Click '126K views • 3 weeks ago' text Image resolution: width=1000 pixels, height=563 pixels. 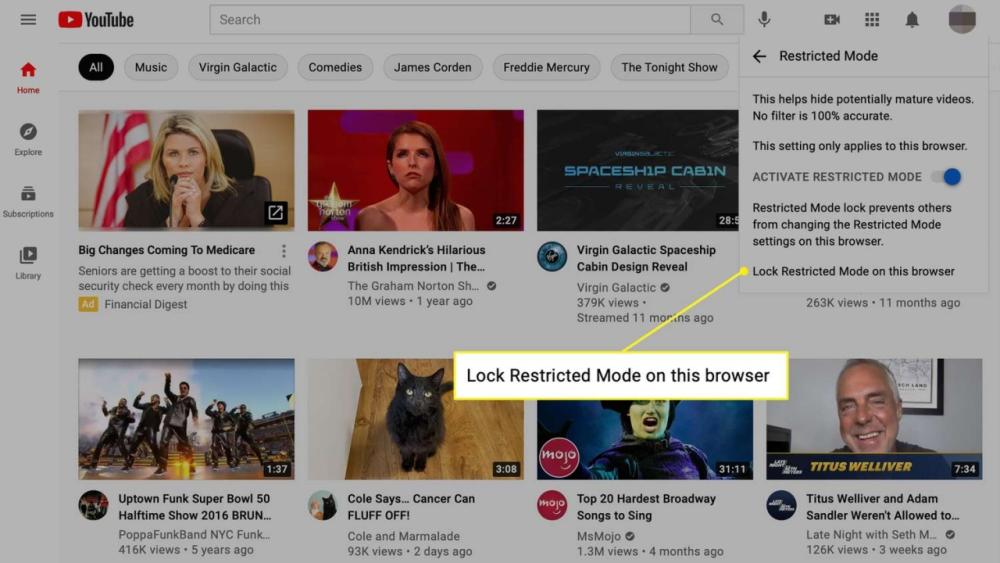pyautogui.click(x=876, y=550)
